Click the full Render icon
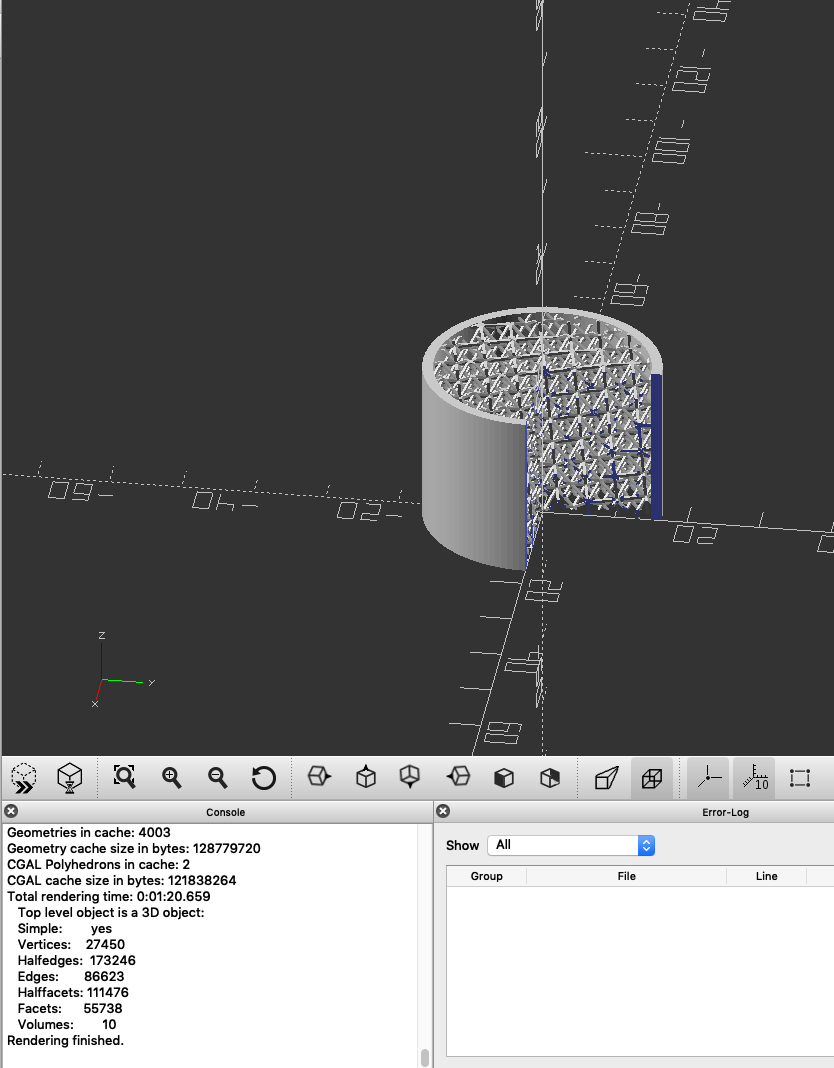Screen dimensions: 834x1068 (x=69, y=777)
